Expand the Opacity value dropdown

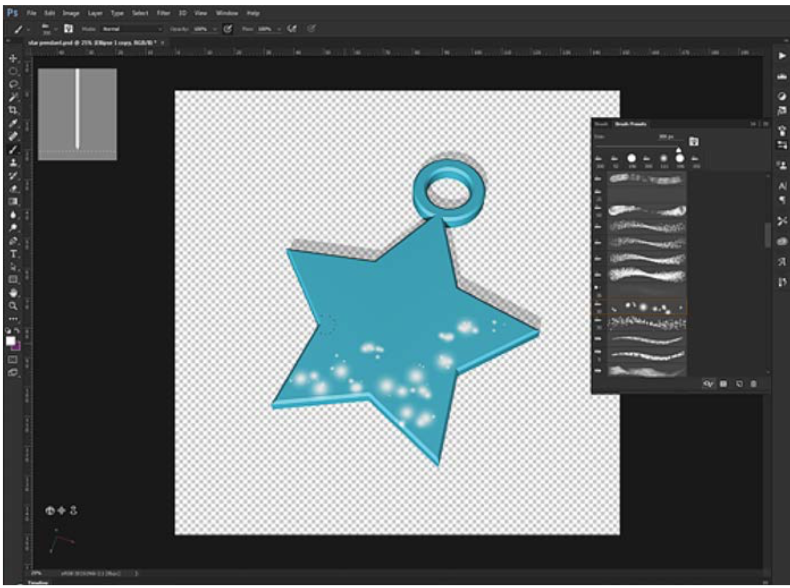pyautogui.click(x=214, y=29)
